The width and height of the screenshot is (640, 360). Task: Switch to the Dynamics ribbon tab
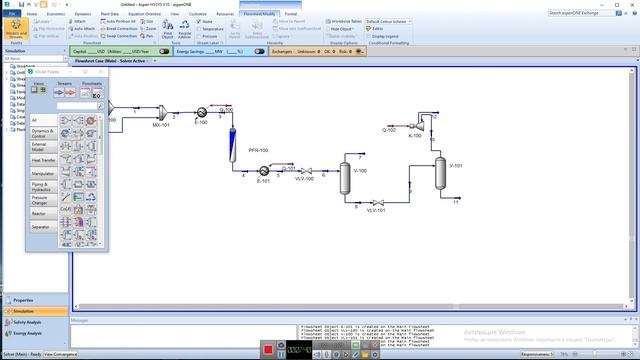pyautogui.click(x=83, y=14)
